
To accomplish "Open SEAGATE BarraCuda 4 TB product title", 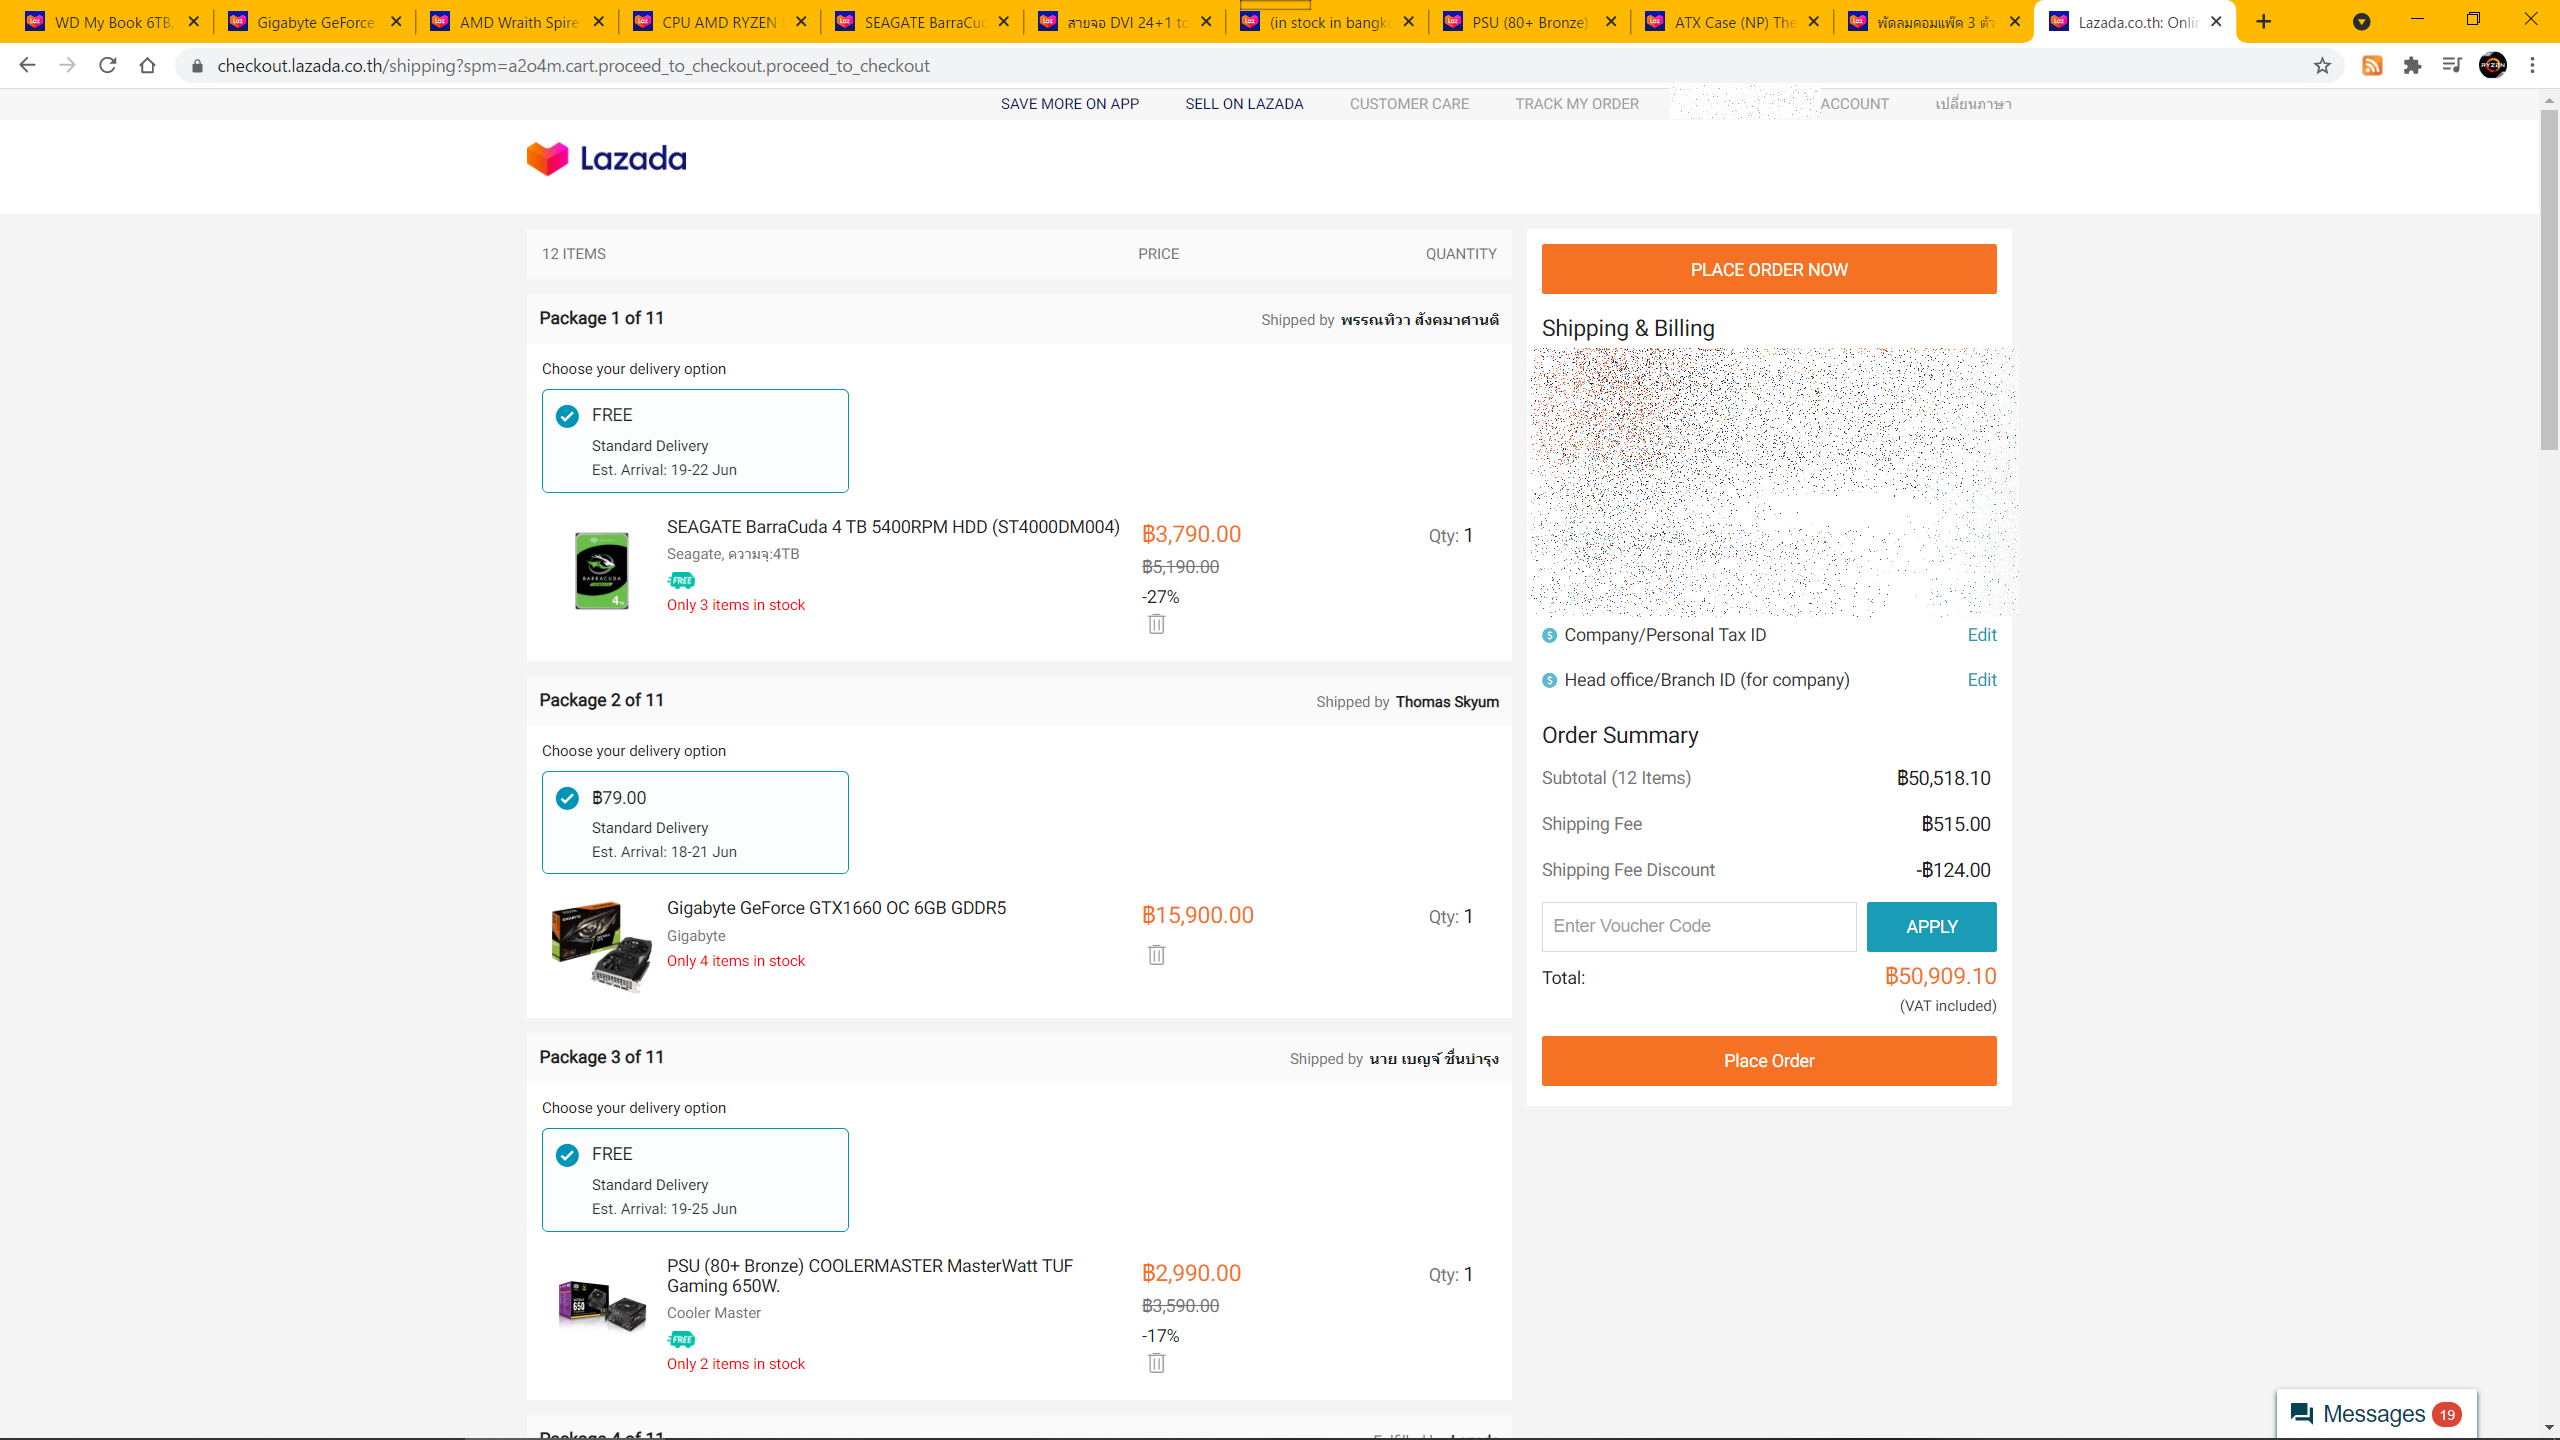I will pos(893,527).
